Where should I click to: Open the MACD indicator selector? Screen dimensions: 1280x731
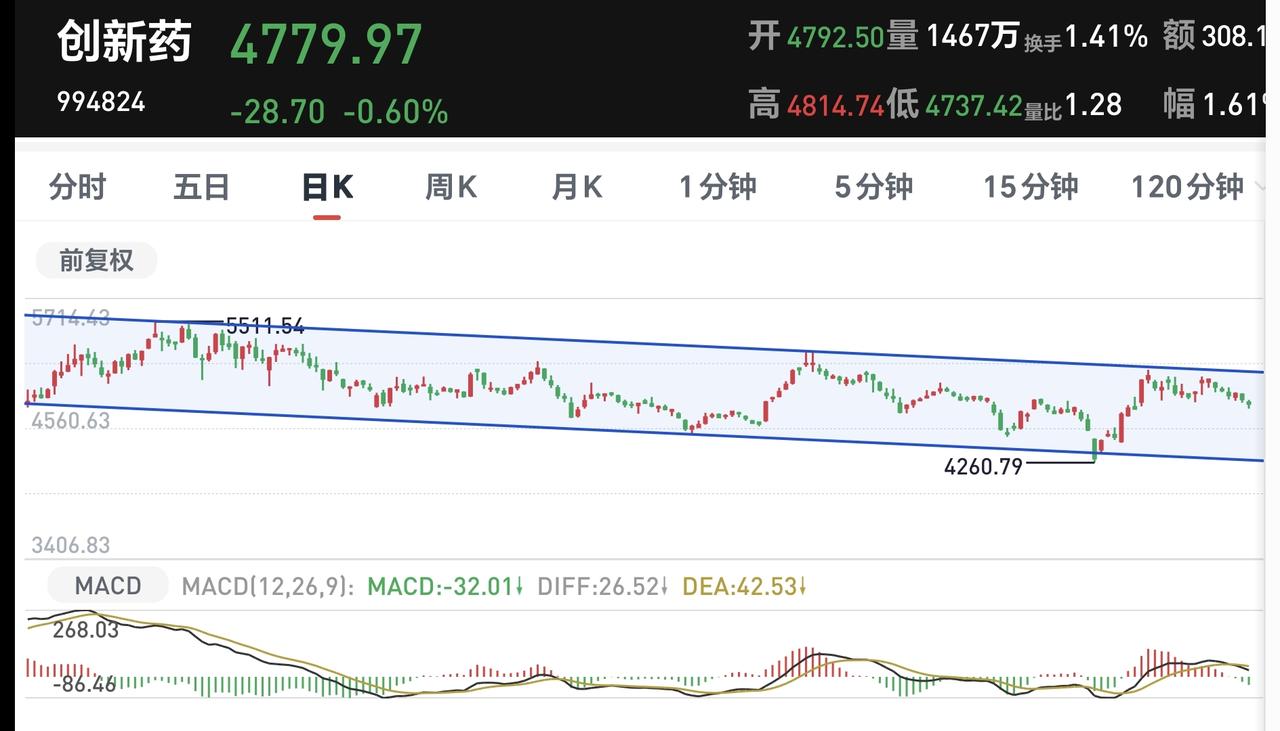point(108,585)
